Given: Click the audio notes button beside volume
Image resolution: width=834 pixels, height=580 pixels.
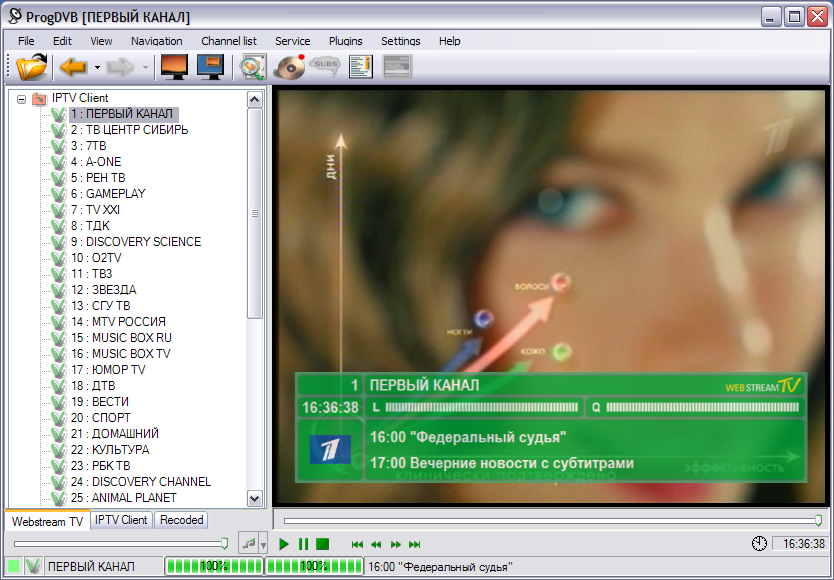Looking at the screenshot, I should (x=248, y=544).
